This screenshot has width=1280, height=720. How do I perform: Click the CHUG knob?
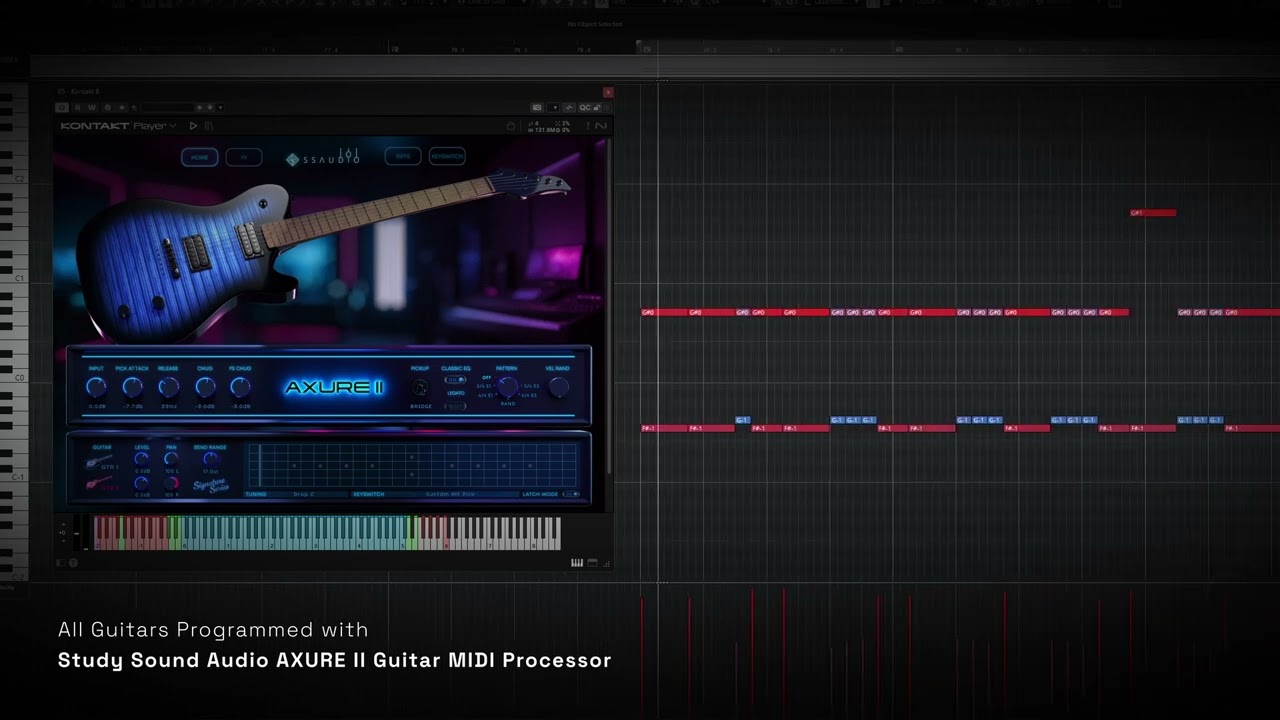[205, 387]
